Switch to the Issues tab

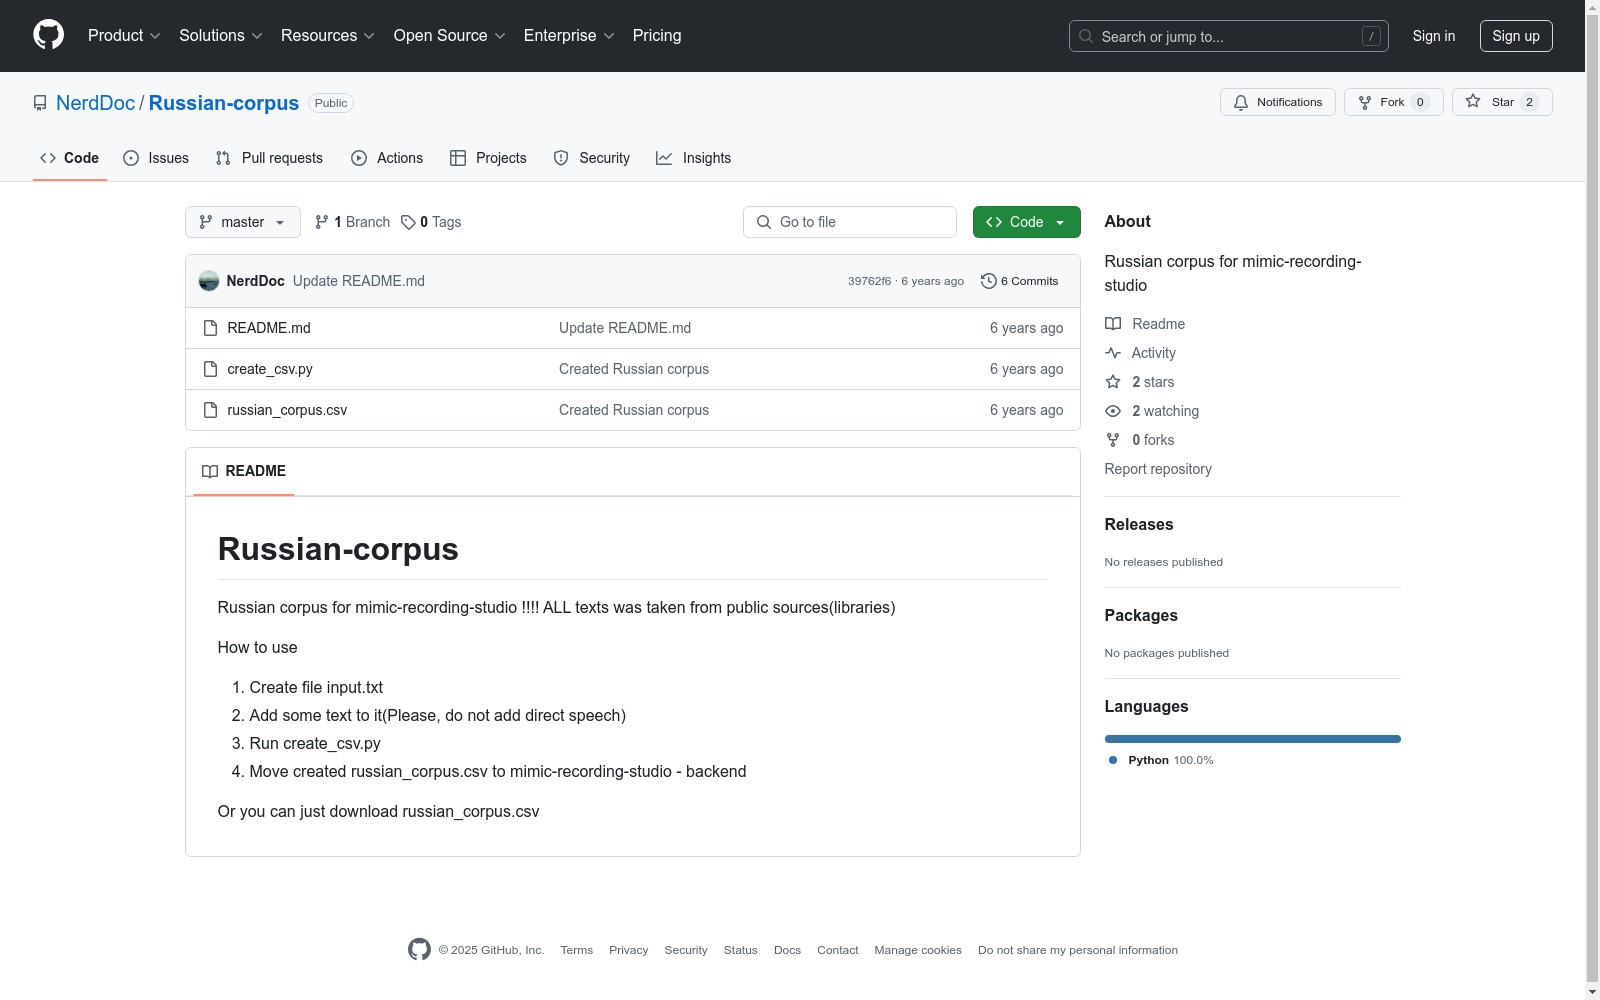(156, 158)
